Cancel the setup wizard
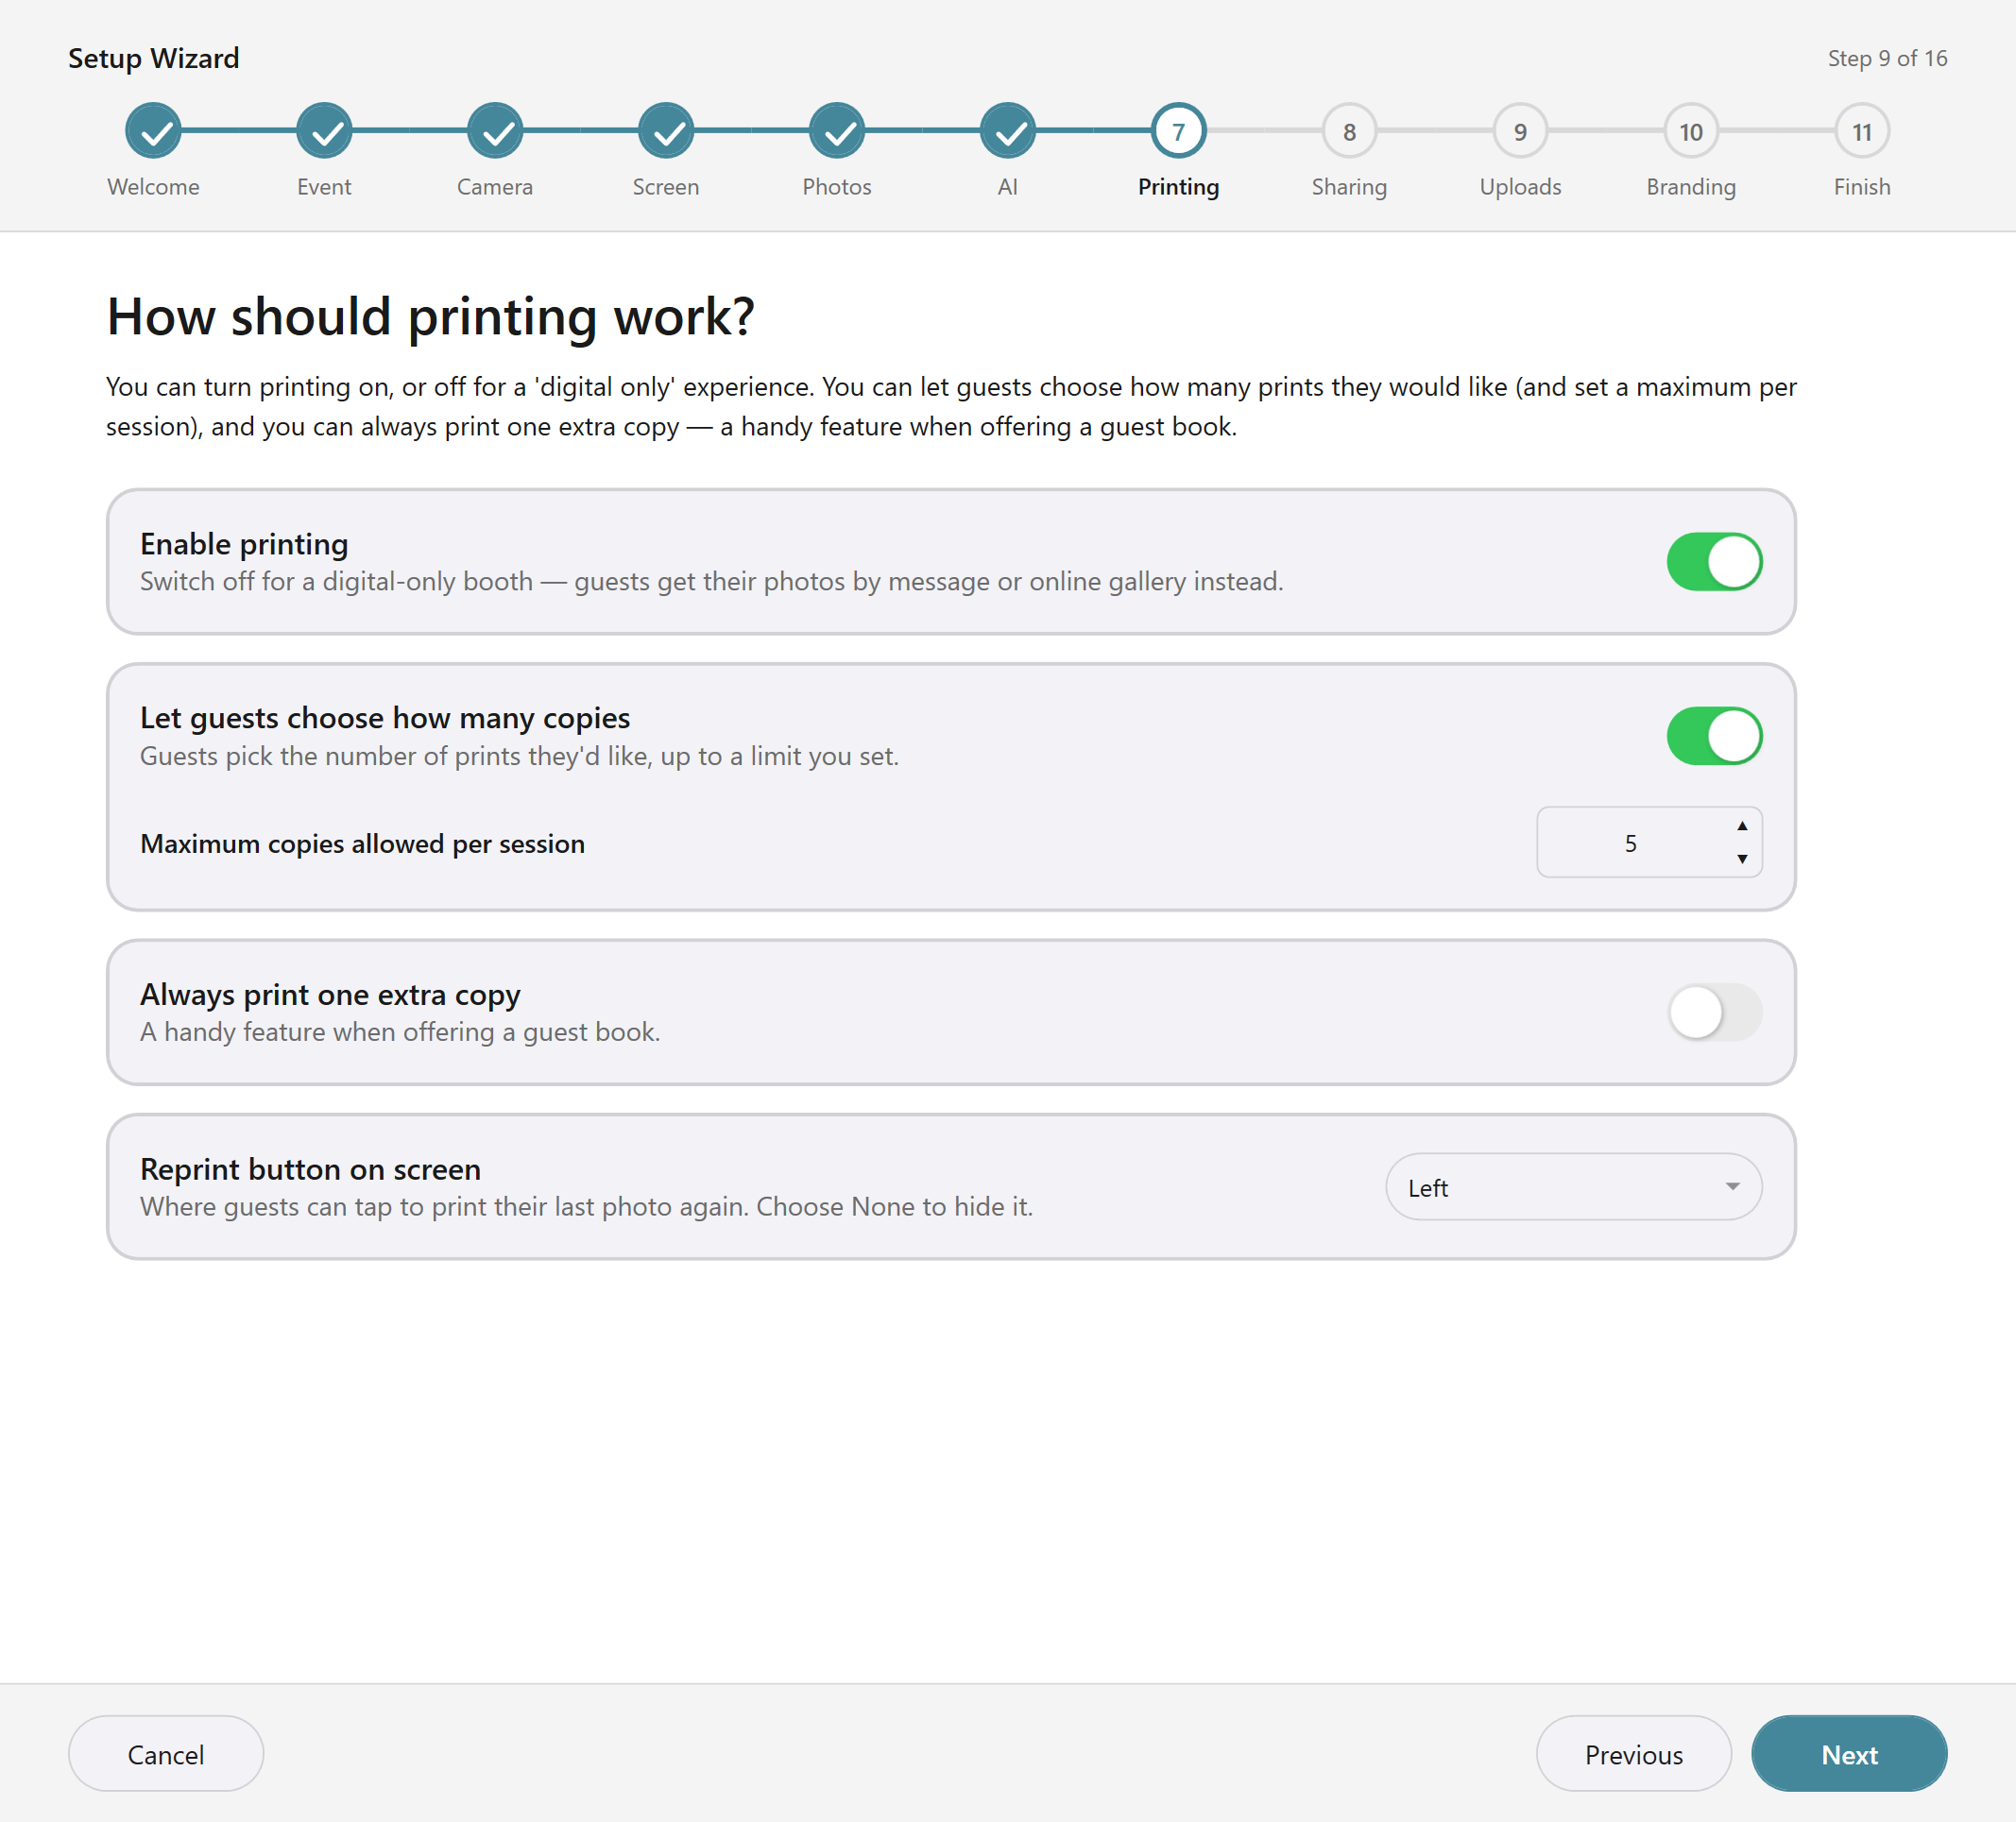The width and height of the screenshot is (2016, 1822). coord(166,1754)
